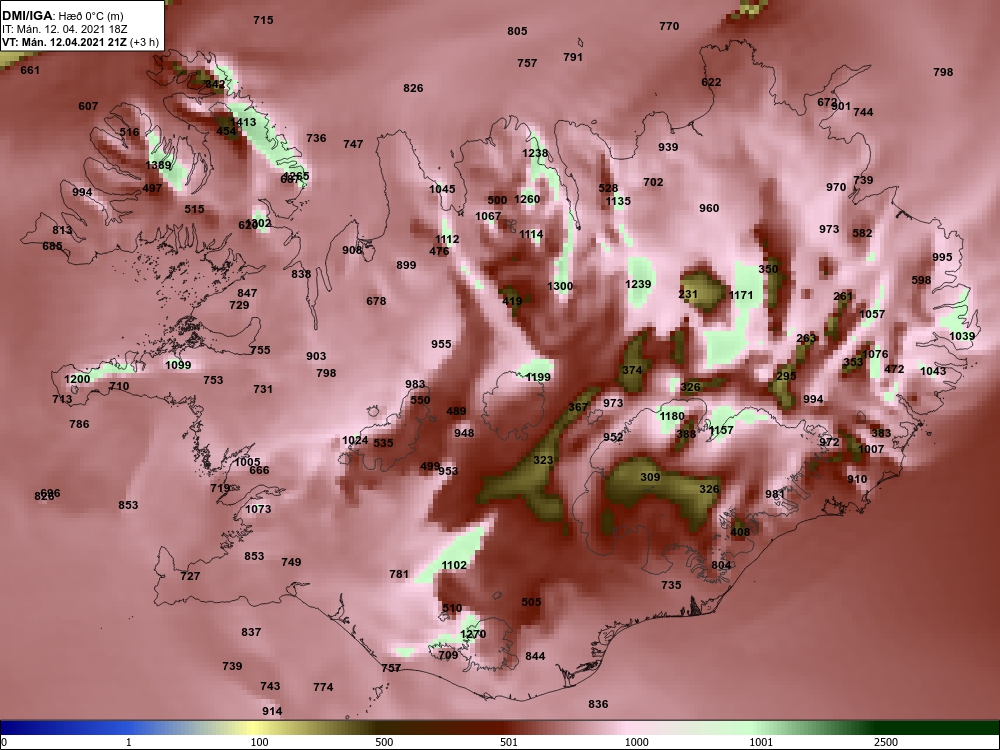Viewport: 1000px width, 750px height.
Task: Click map value 1099
Action: [178, 365]
